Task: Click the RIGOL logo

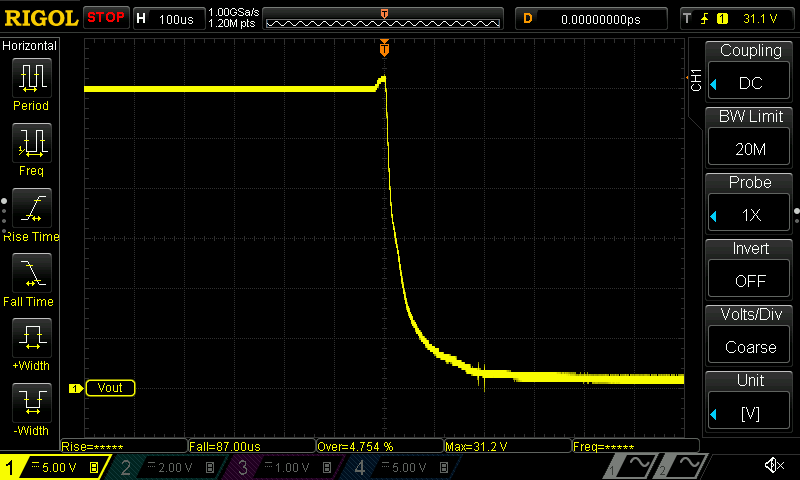Action: [41, 18]
